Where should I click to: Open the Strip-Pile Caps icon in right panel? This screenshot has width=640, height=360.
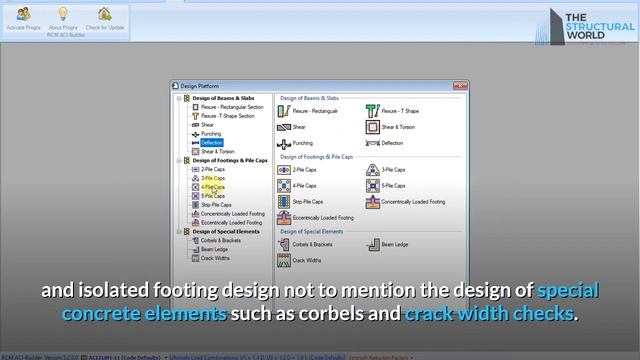(x=284, y=202)
